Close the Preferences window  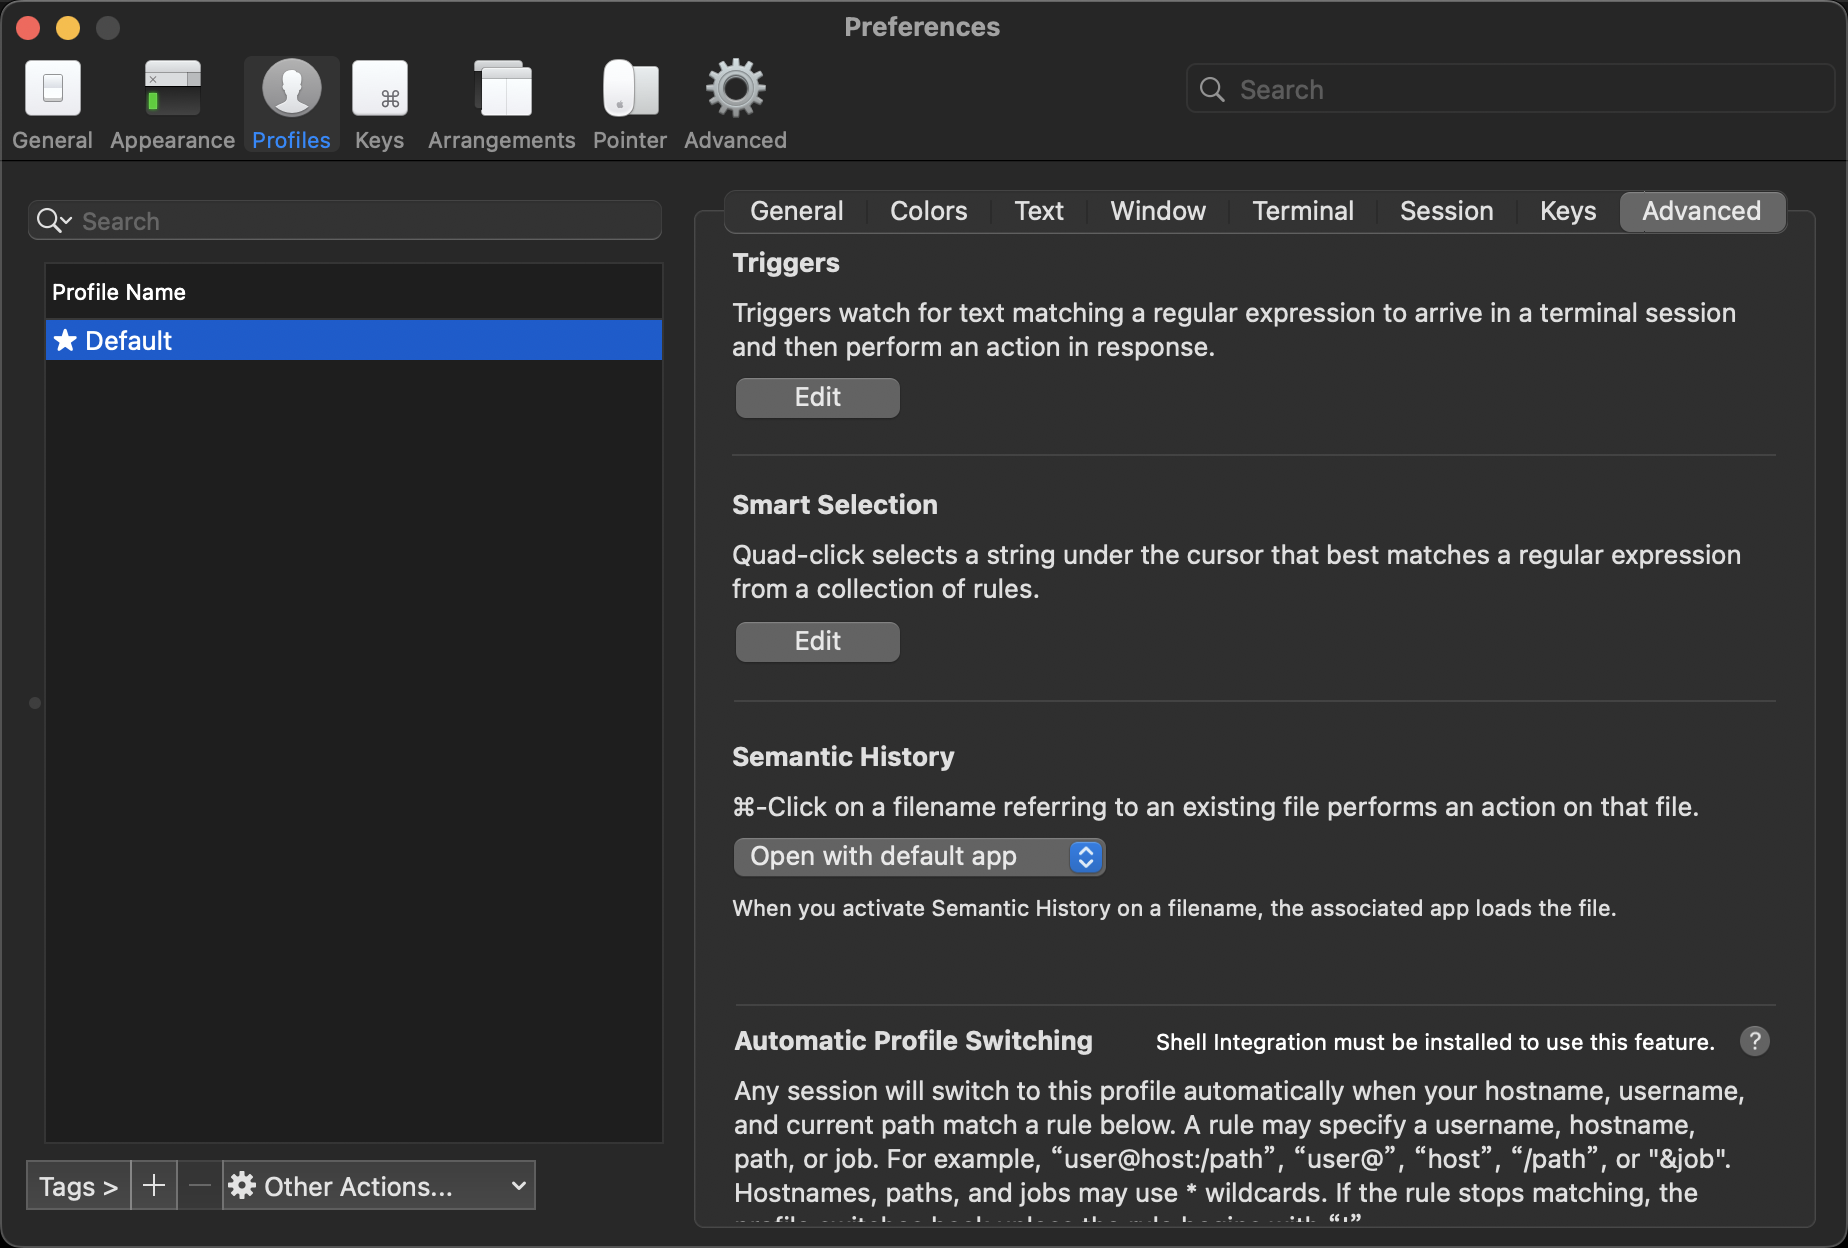28,27
